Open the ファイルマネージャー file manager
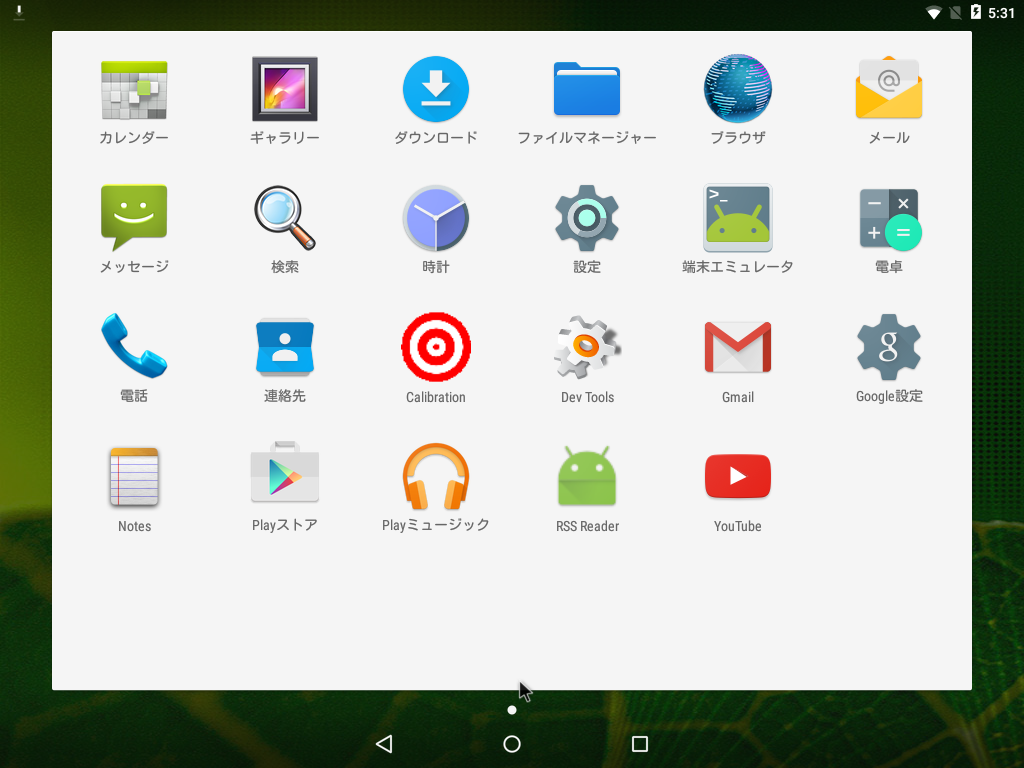This screenshot has width=1024, height=768. 586,89
